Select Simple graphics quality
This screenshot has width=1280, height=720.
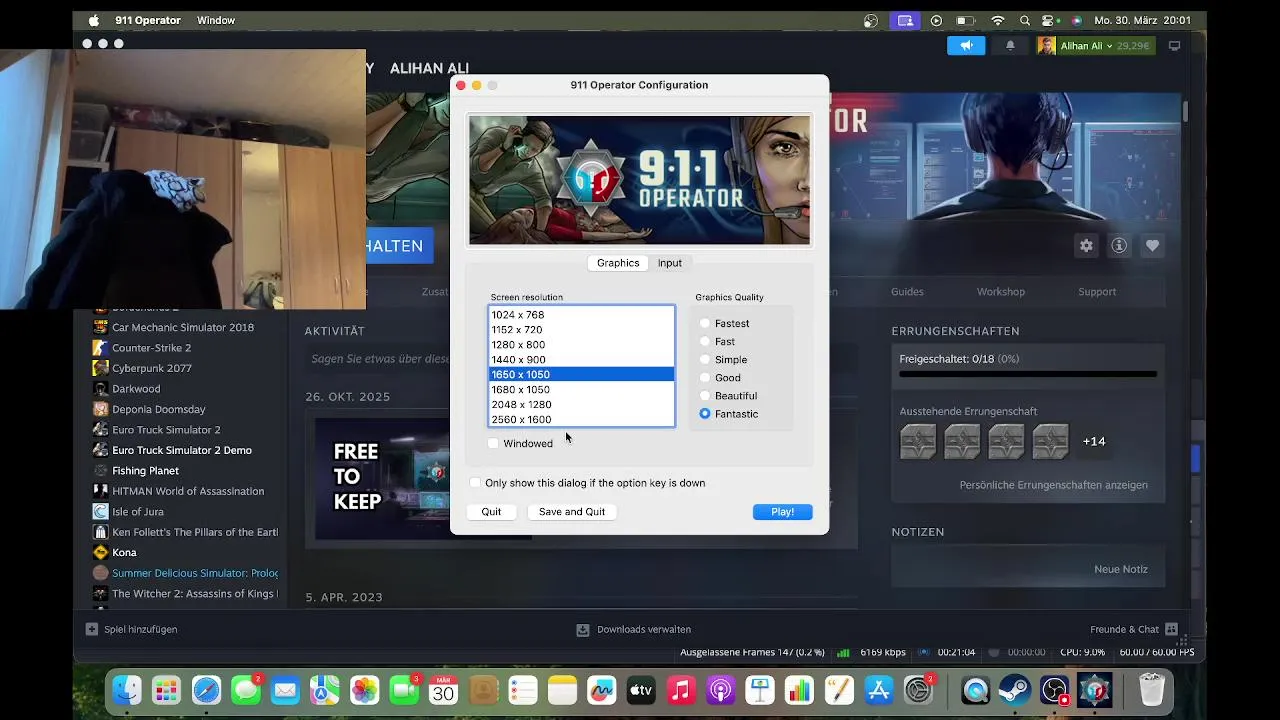pos(705,359)
